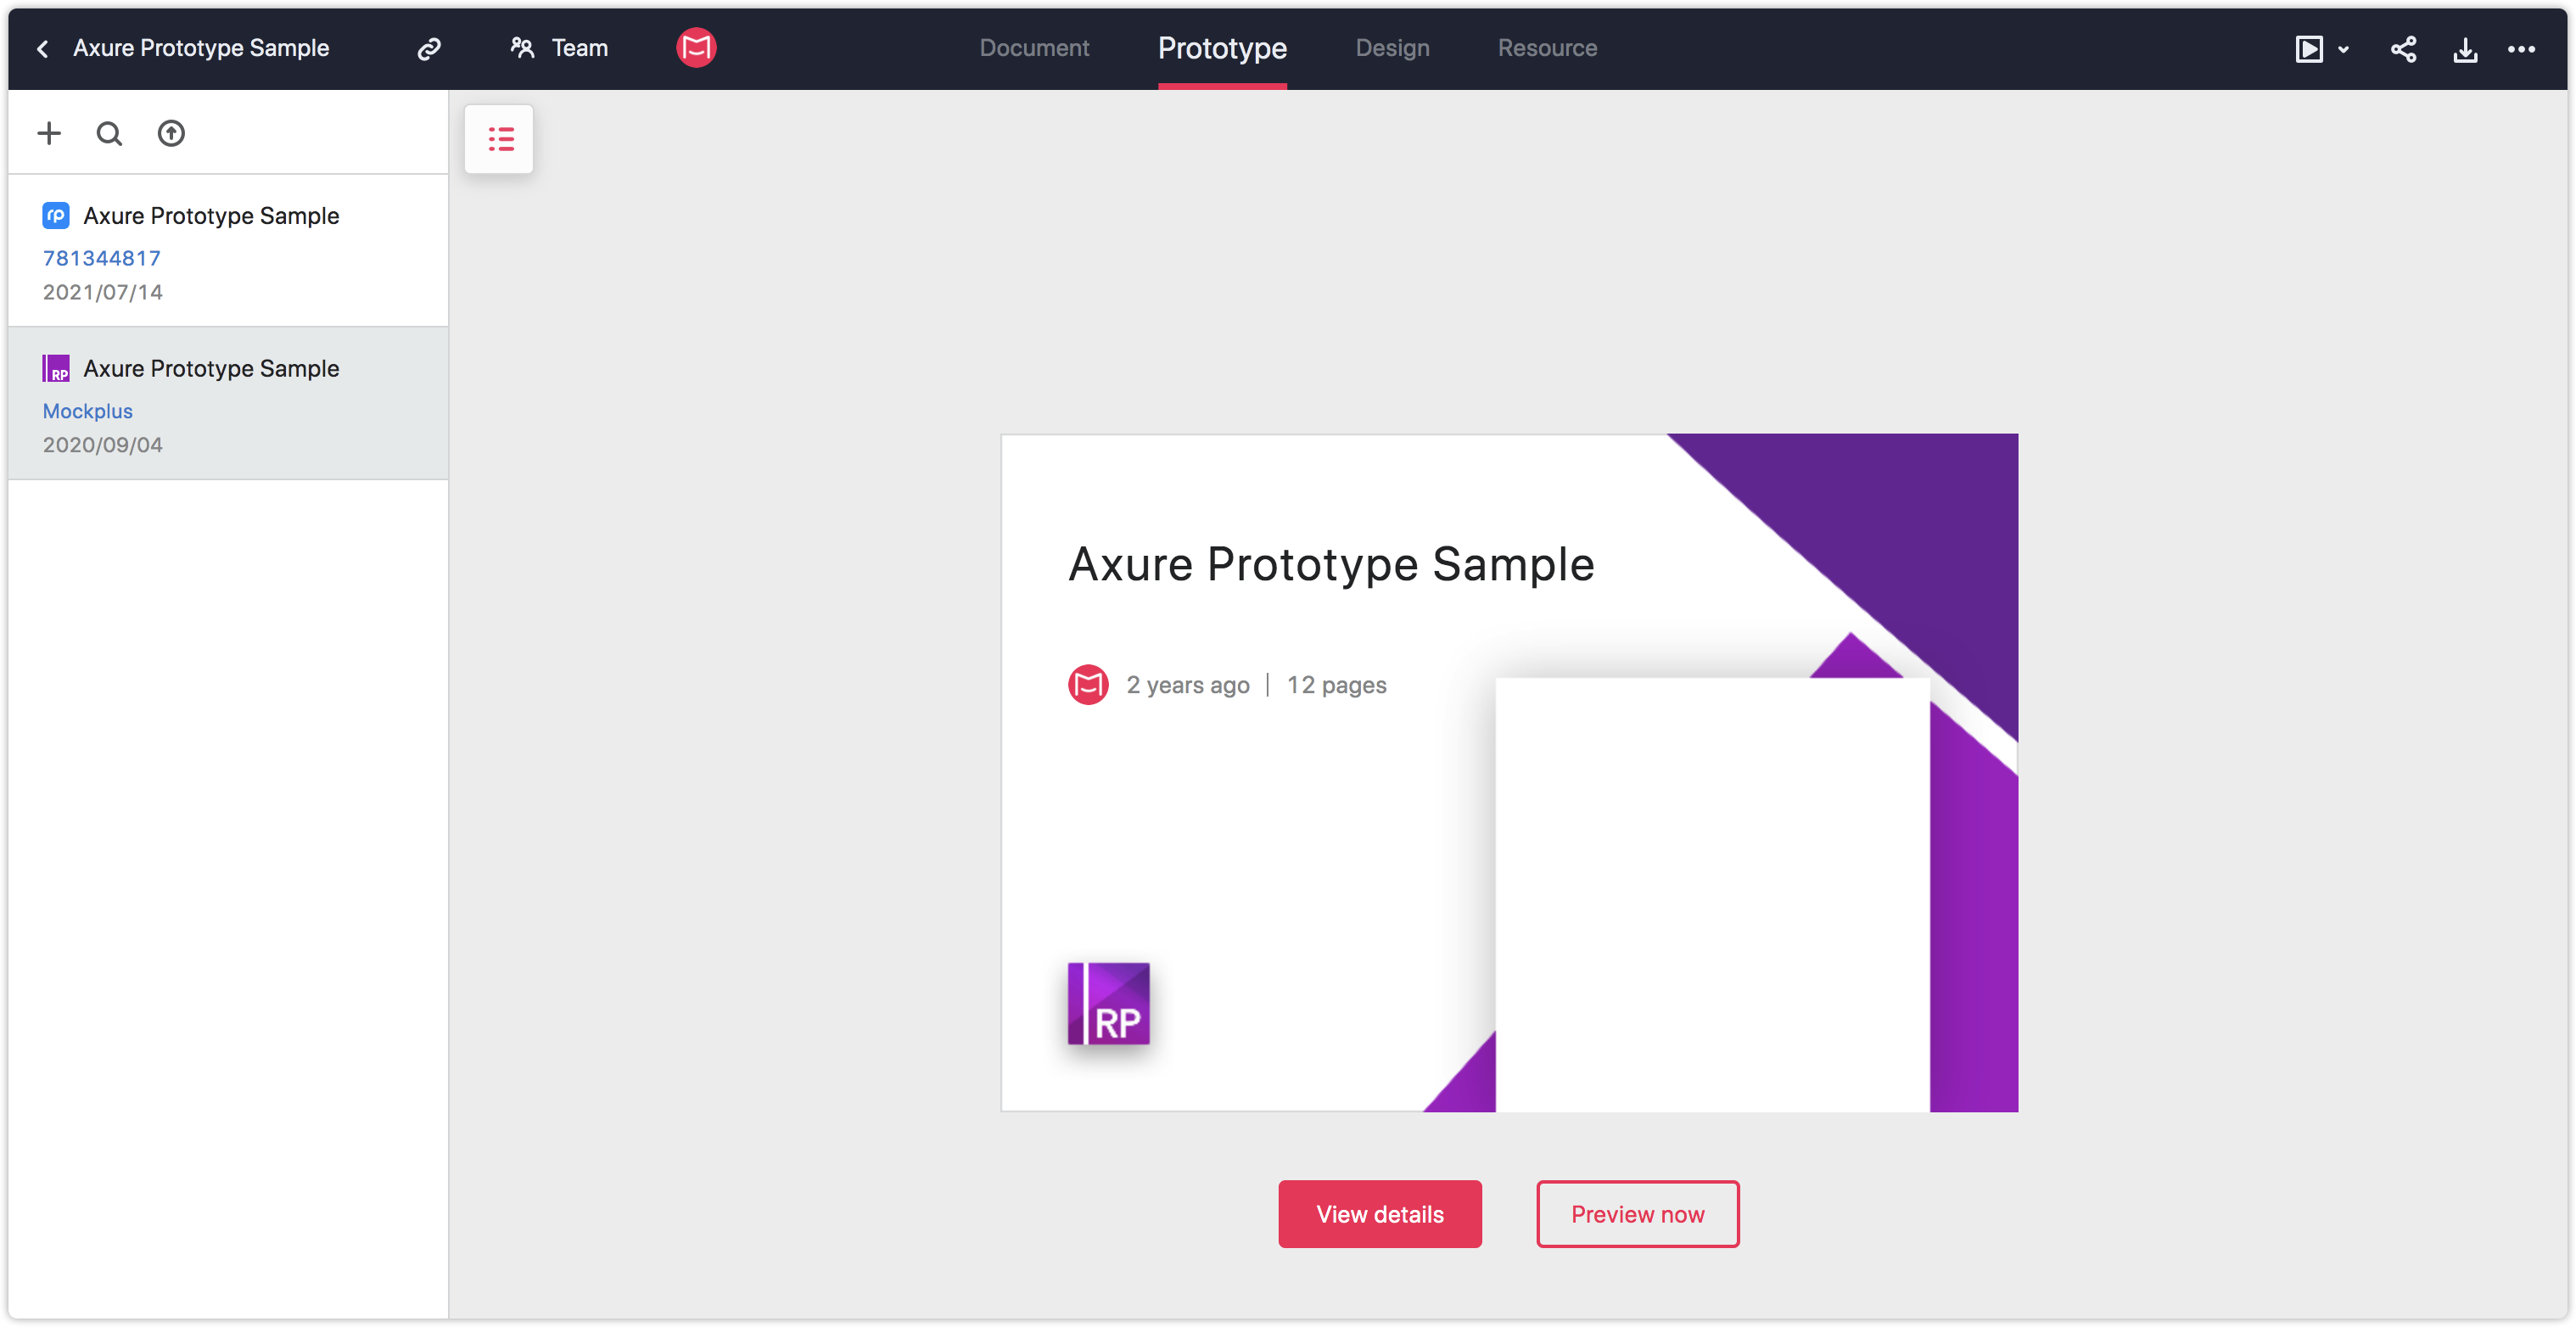Click the author avatar beside 2 years ago
Screen dimensions: 2576x1327
tap(1088, 685)
